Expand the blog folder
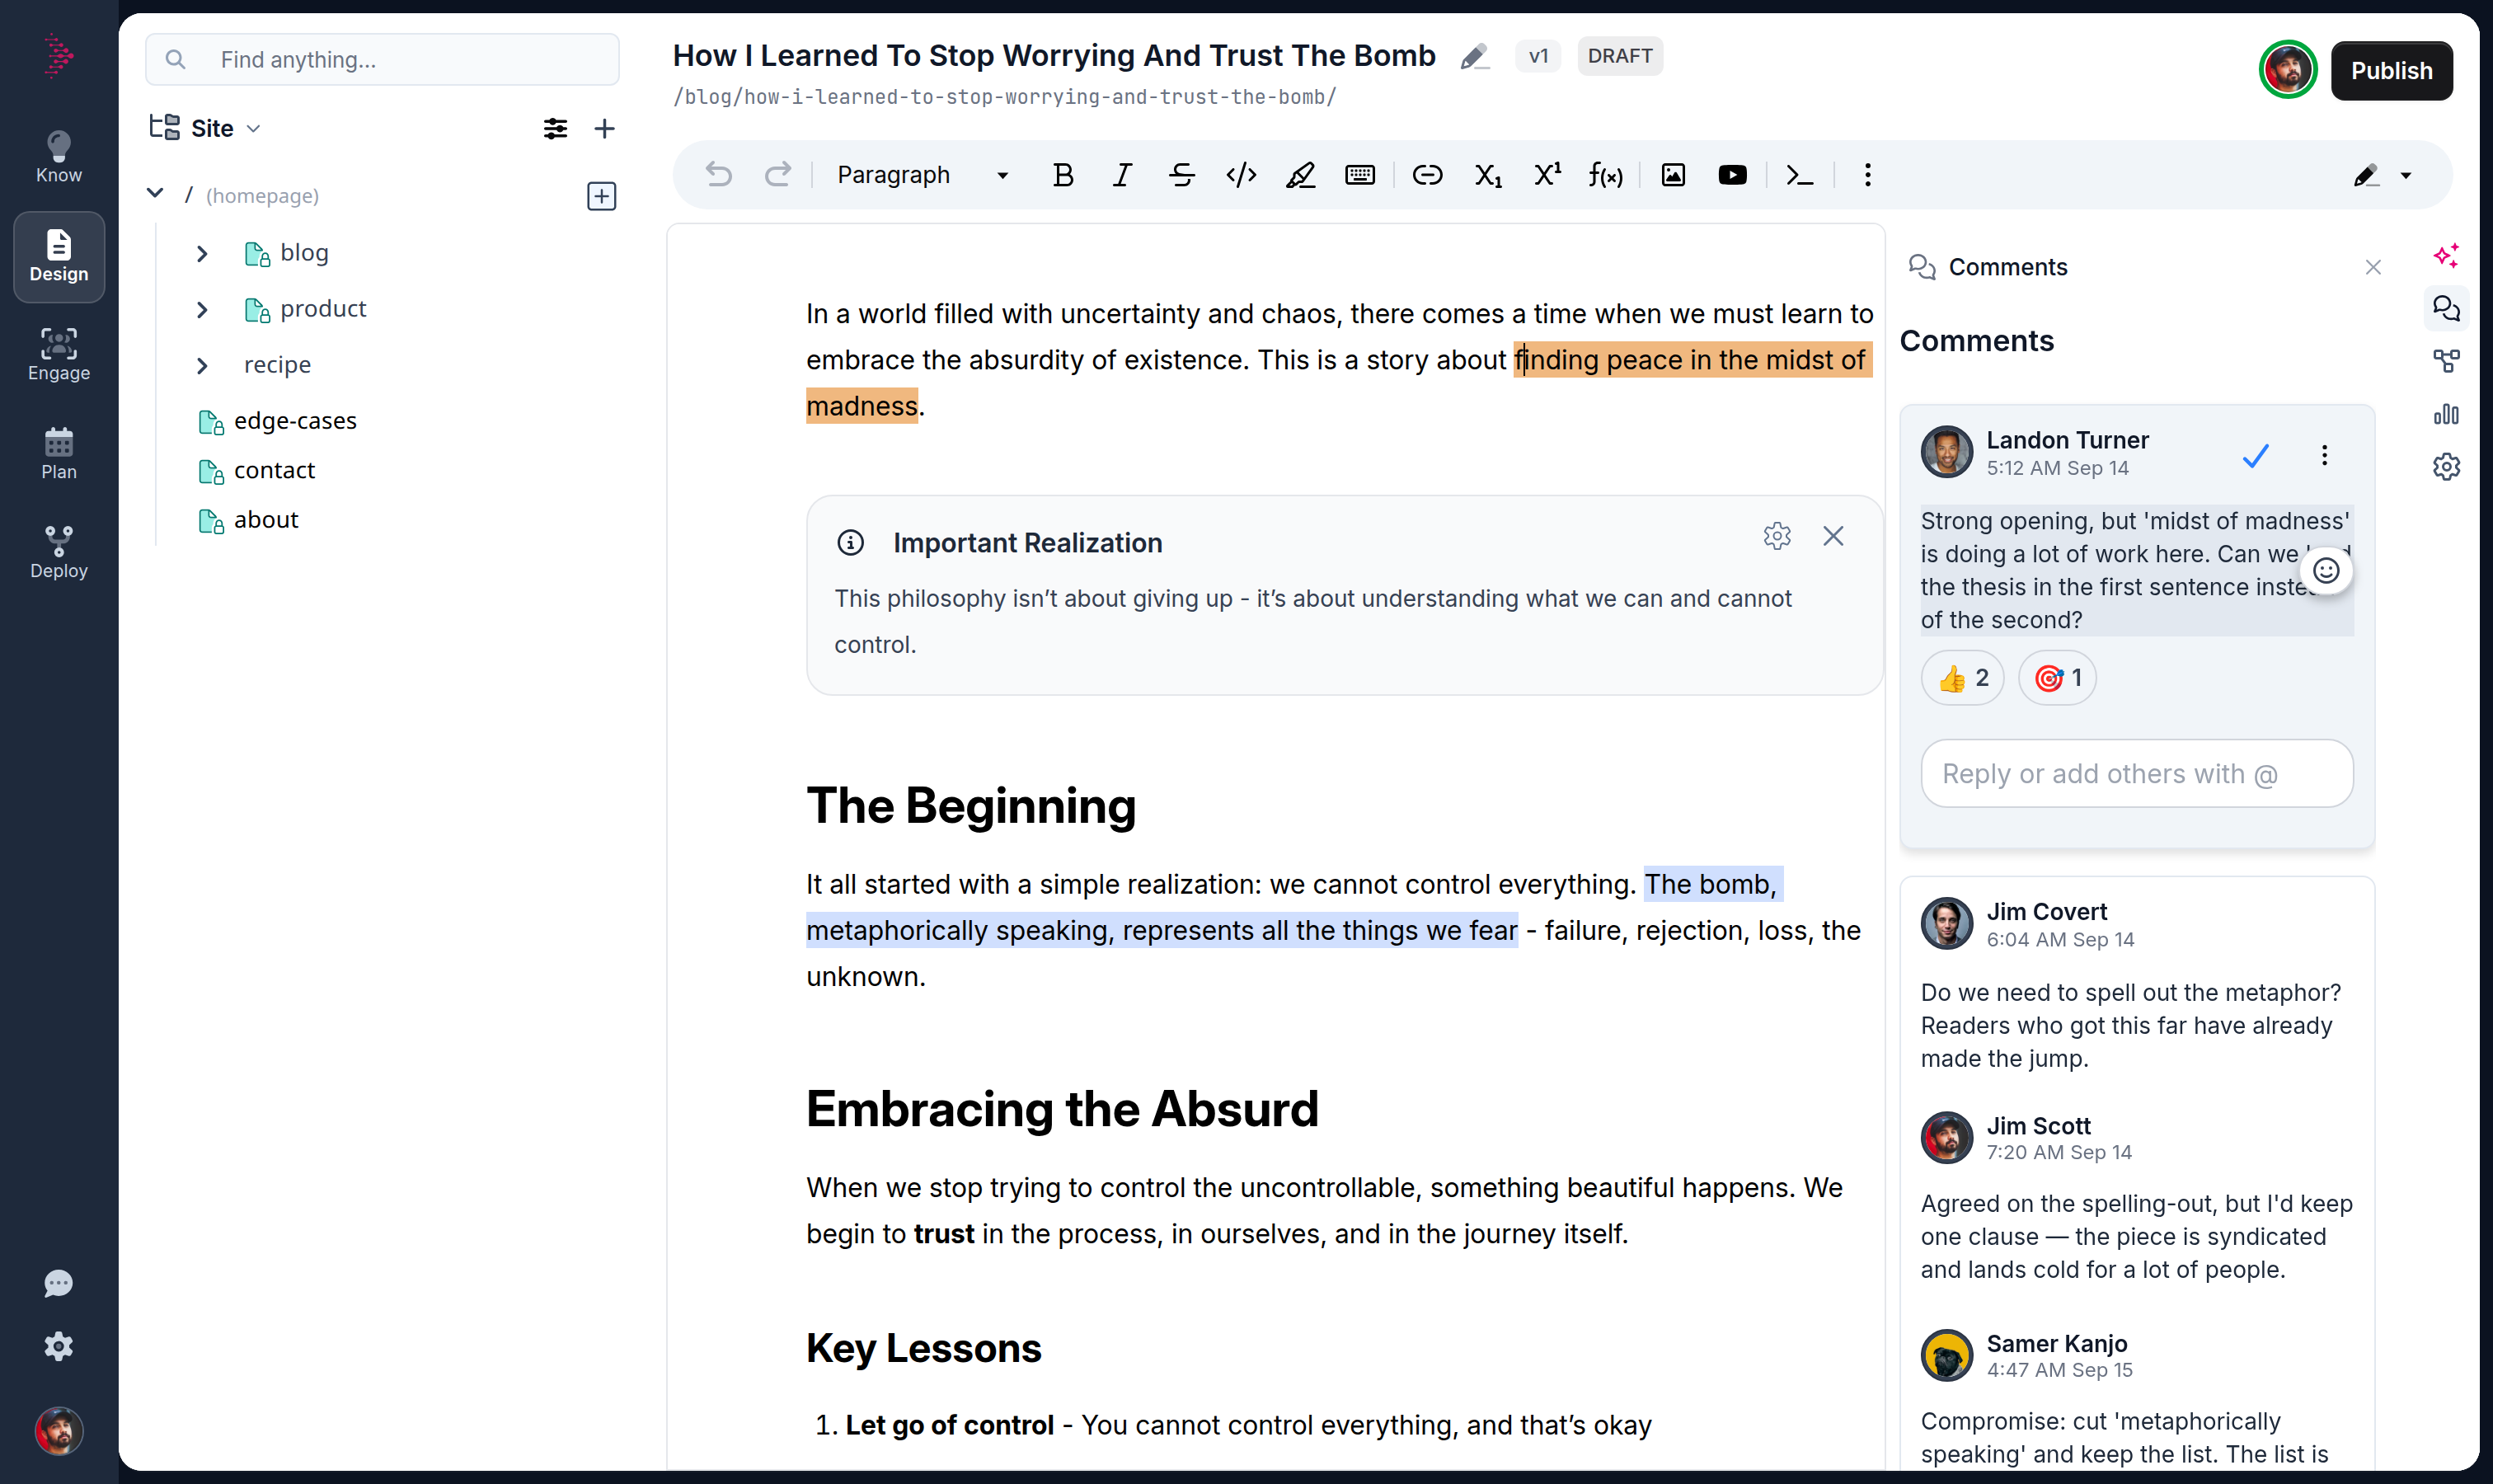The height and width of the screenshot is (1484, 2493). click(x=202, y=254)
